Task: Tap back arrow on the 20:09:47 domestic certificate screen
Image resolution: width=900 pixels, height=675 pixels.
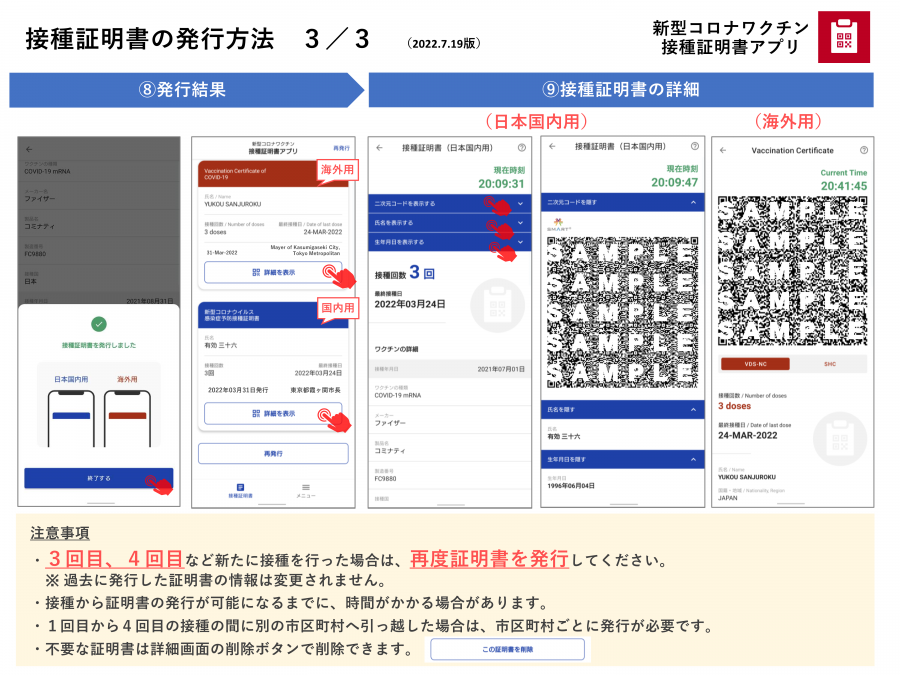Action: point(552,148)
